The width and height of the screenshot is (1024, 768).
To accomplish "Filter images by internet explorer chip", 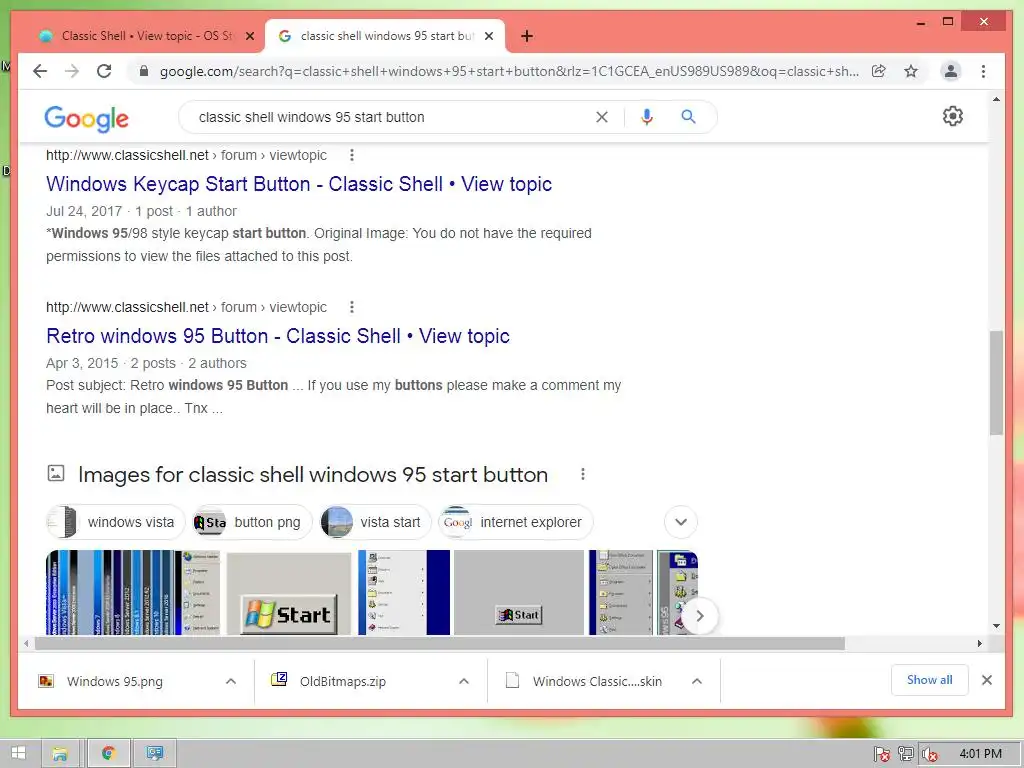I will point(515,522).
